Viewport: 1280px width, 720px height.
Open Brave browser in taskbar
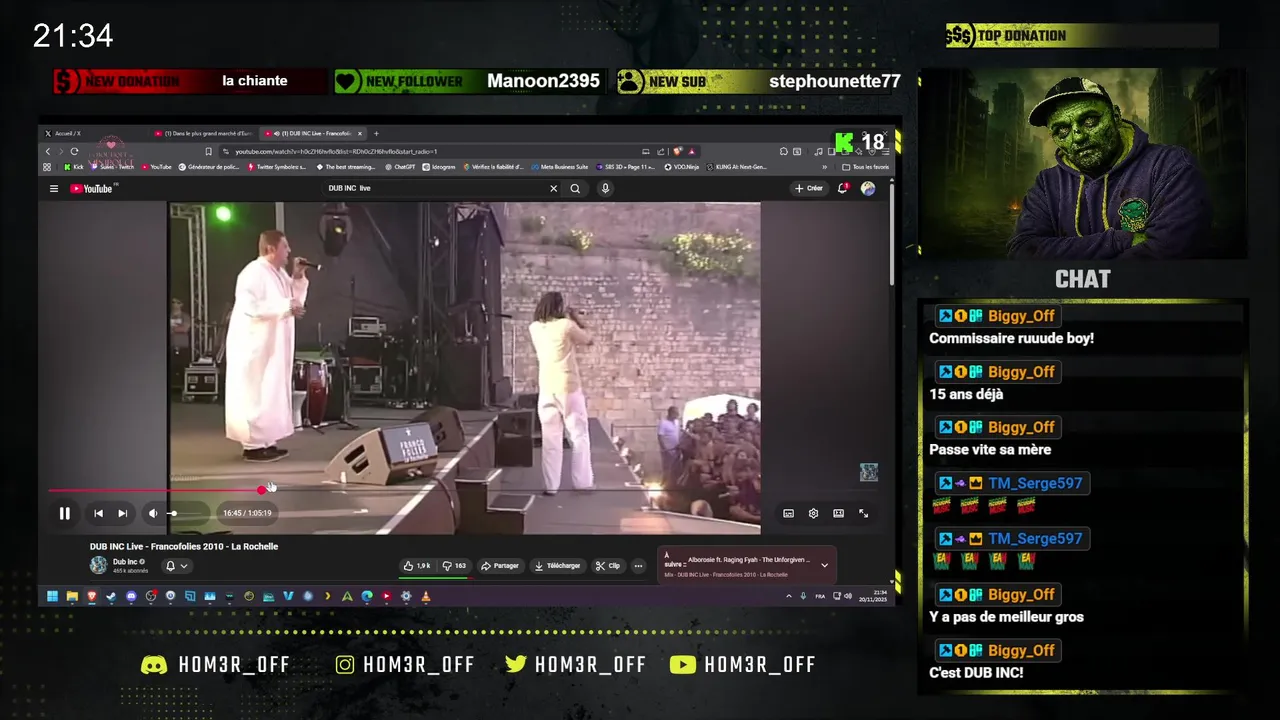(91, 596)
